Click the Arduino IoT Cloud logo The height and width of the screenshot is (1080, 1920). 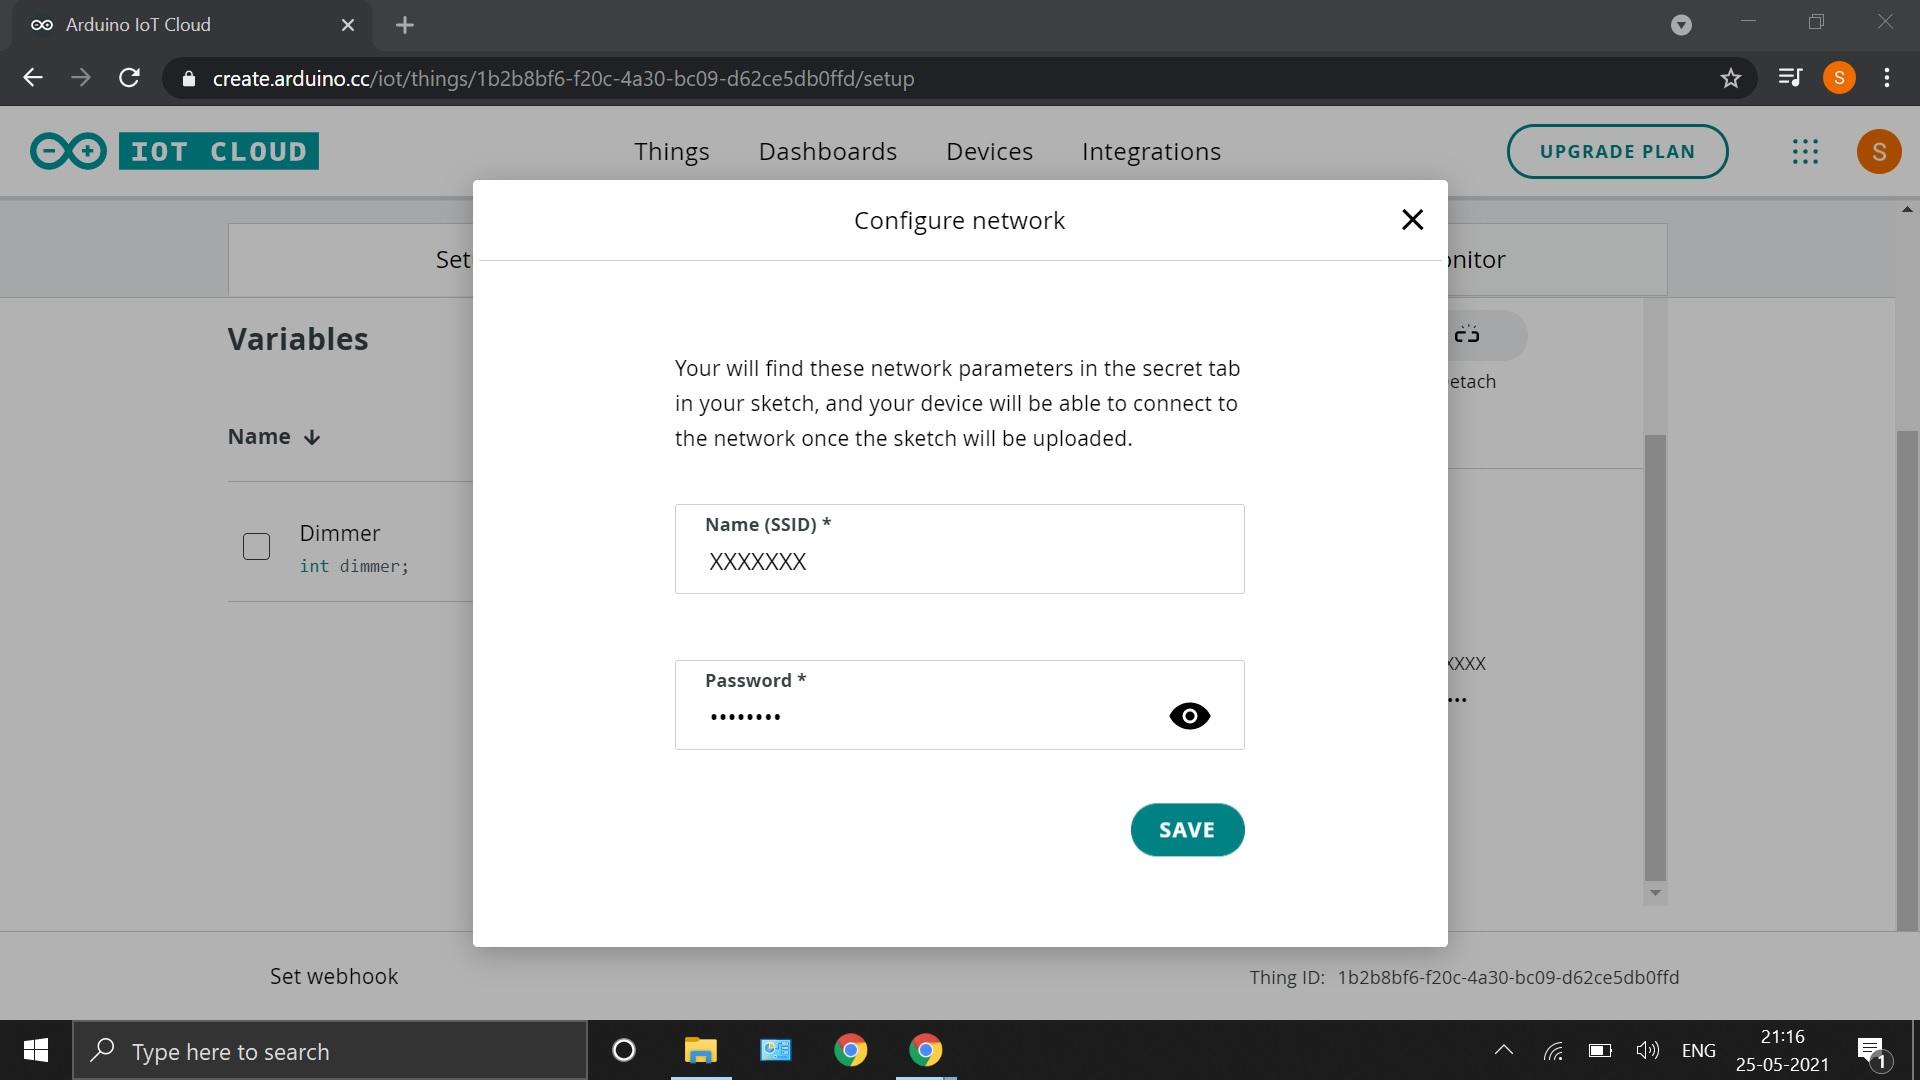pos(174,151)
